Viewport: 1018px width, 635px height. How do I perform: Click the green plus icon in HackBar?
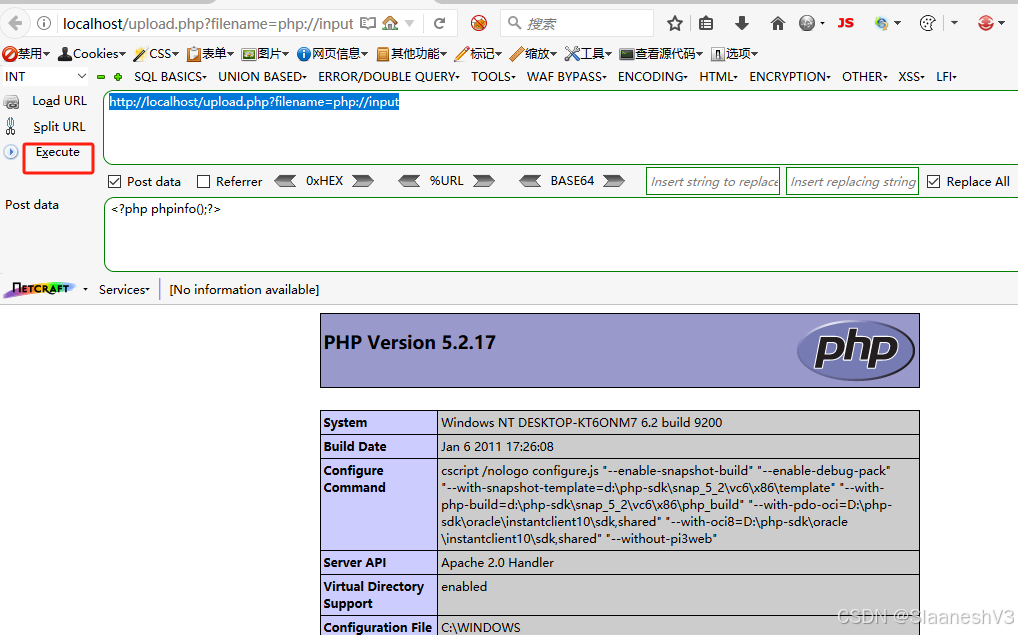(x=118, y=77)
